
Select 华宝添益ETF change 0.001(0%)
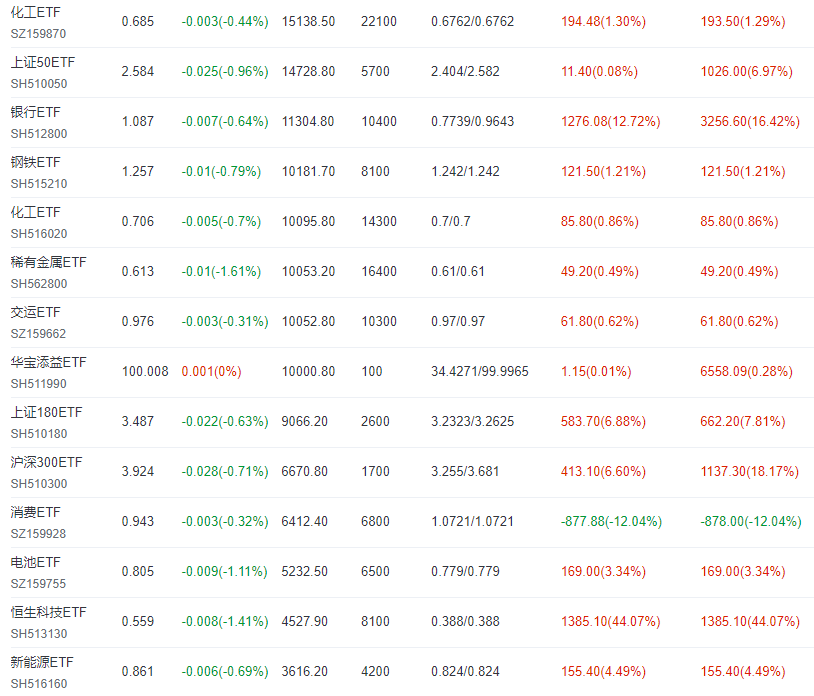click(x=211, y=372)
